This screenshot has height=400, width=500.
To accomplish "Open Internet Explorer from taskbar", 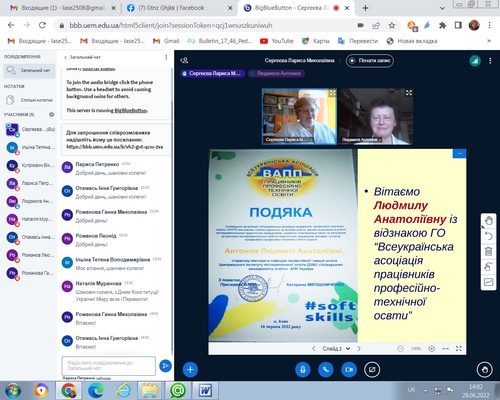I will click(123, 390).
